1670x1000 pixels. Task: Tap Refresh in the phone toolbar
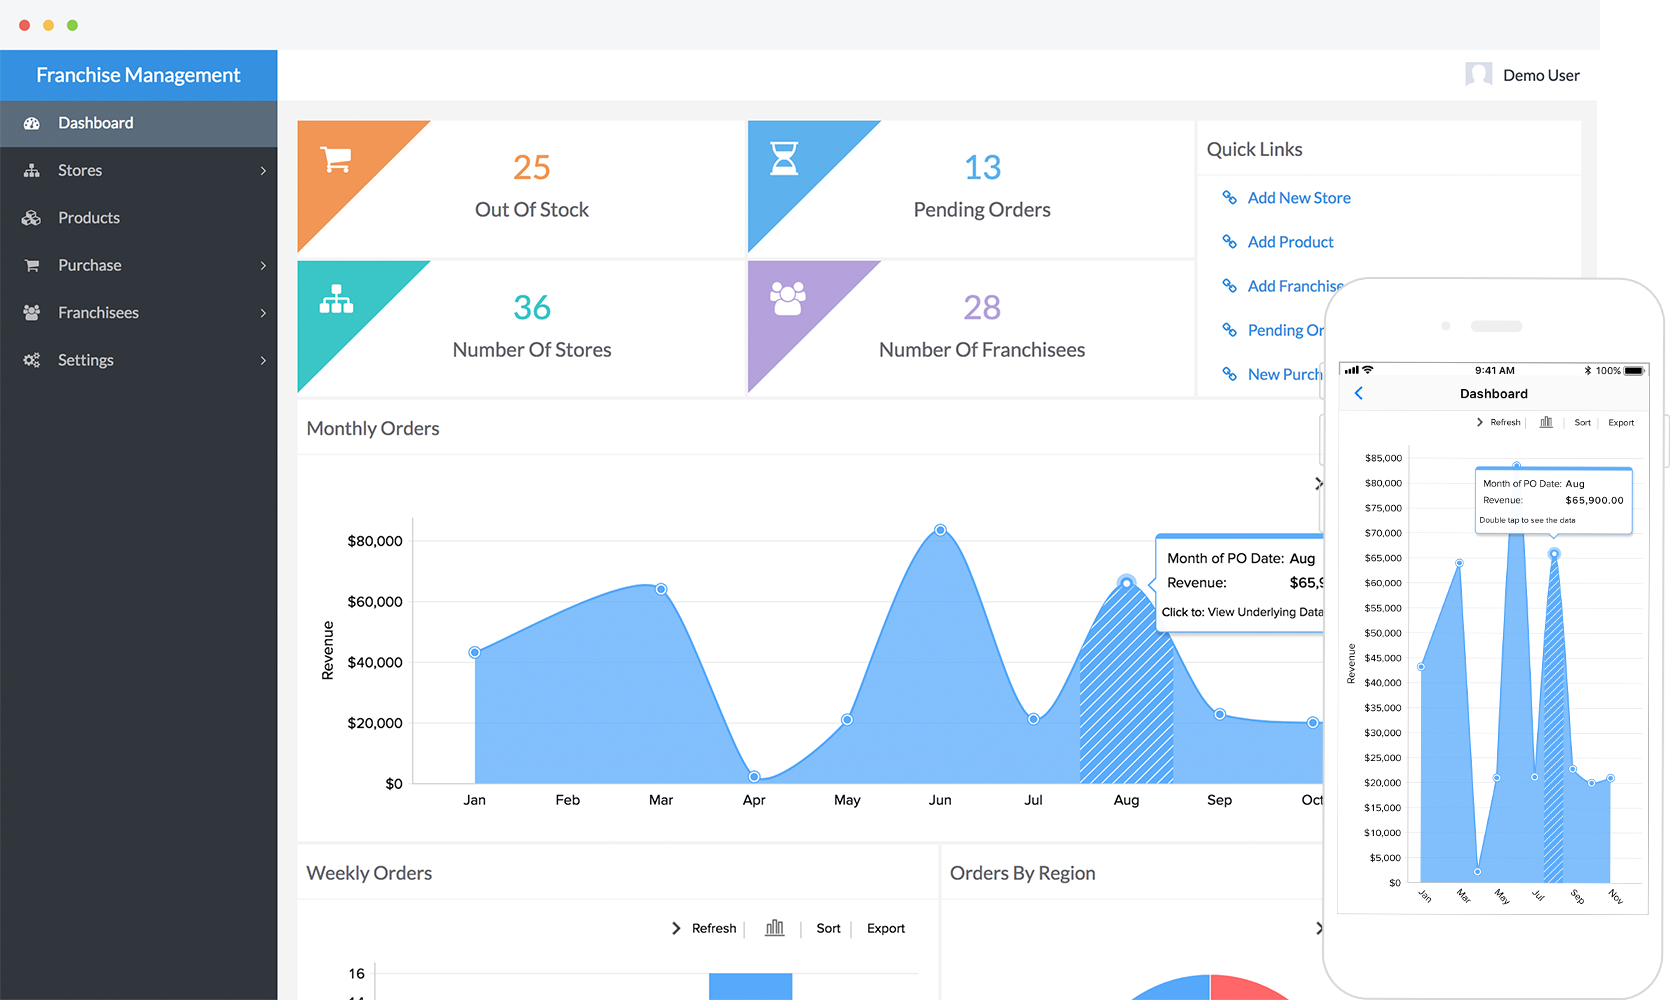tap(1505, 422)
